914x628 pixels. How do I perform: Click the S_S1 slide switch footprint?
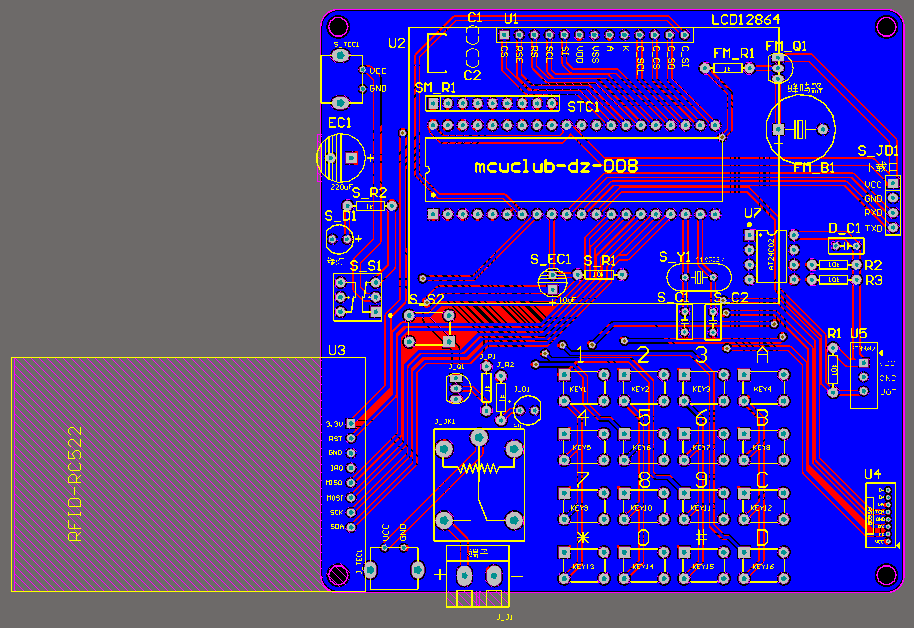click(358, 297)
